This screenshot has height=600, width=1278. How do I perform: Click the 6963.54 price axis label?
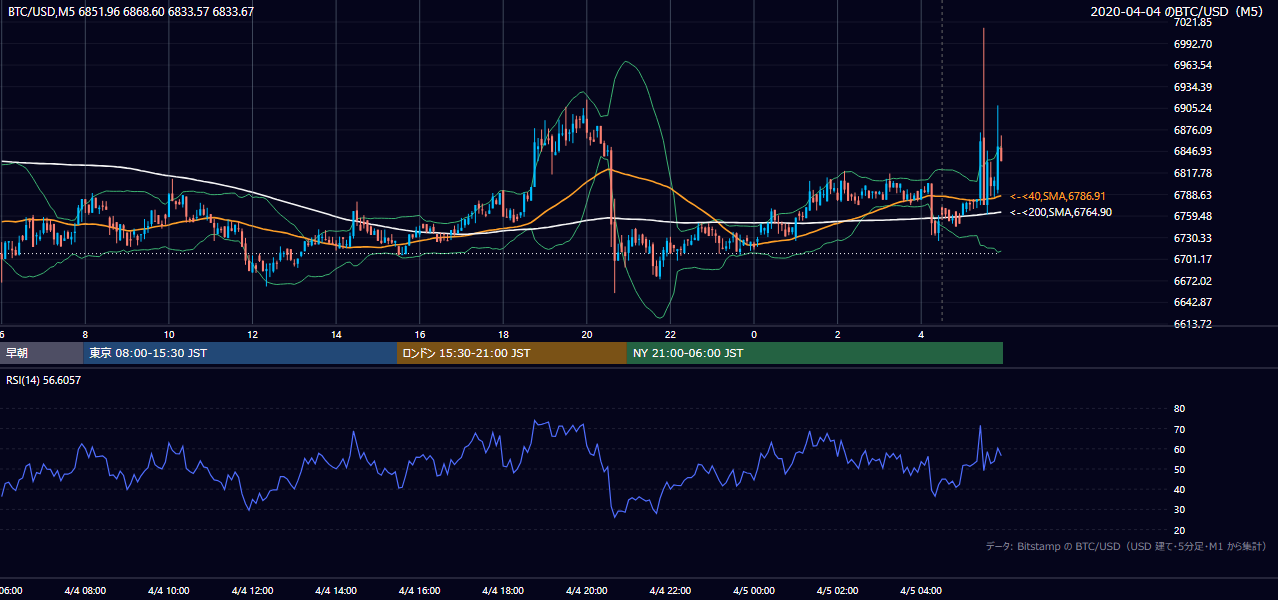tap(1193, 65)
